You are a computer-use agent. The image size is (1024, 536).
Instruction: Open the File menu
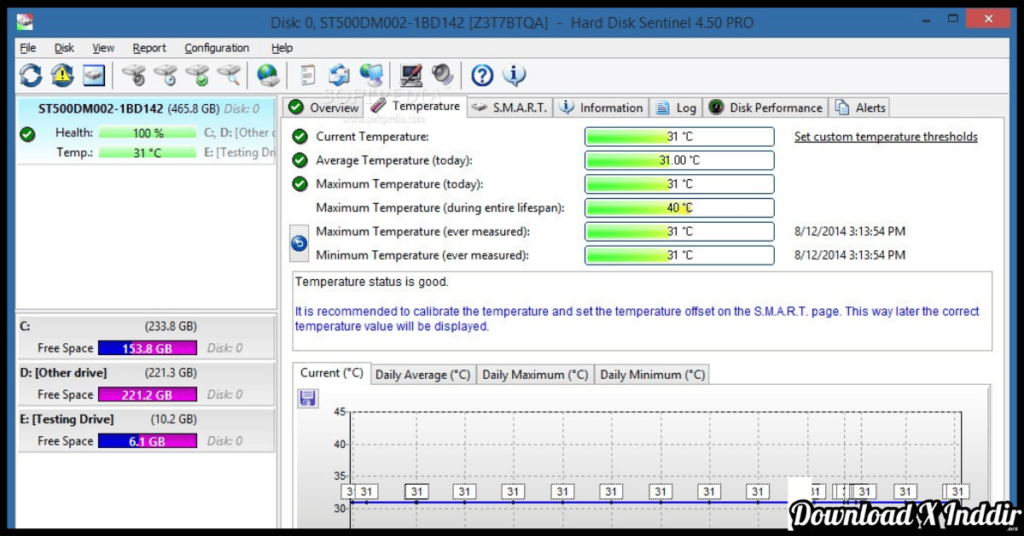pos(28,48)
